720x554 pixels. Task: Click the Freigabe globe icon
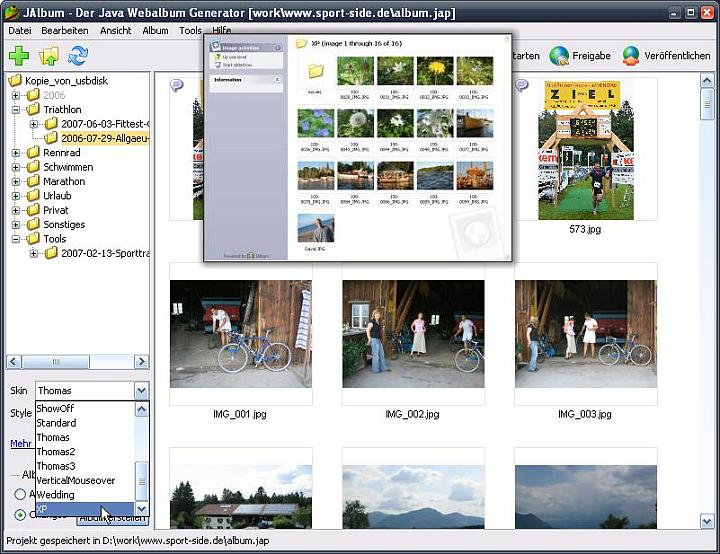point(559,56)
